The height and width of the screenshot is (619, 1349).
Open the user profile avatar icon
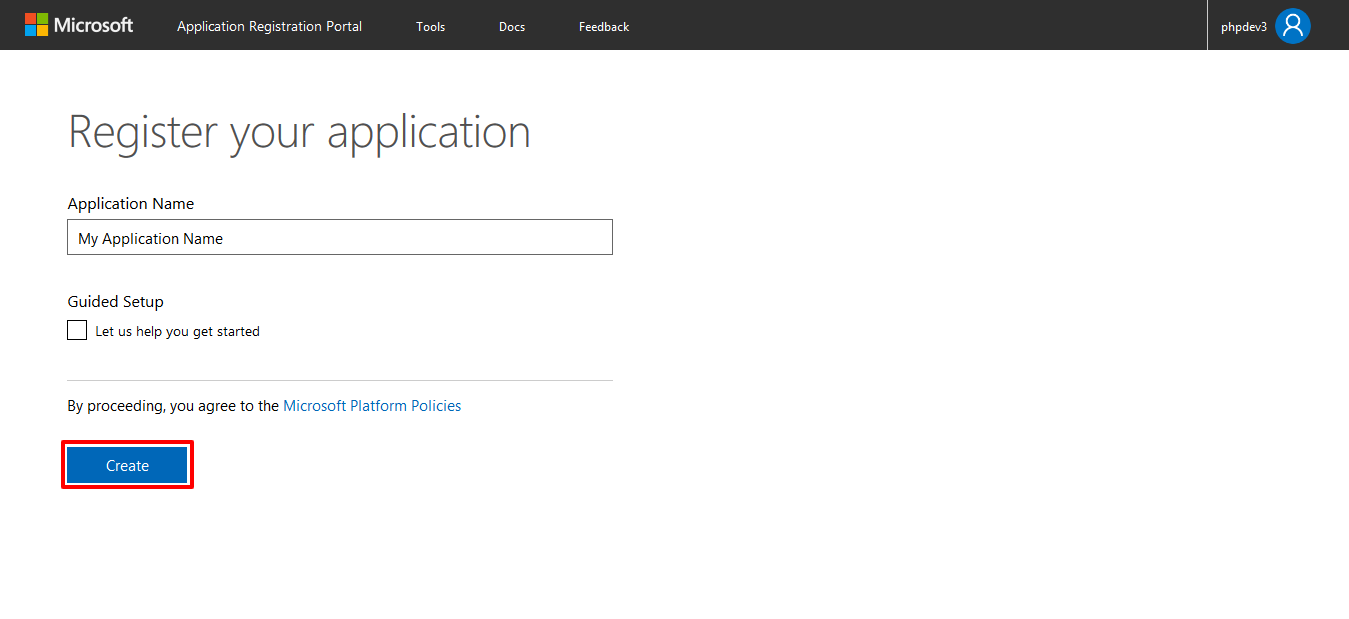click(x=1292, y=26)
